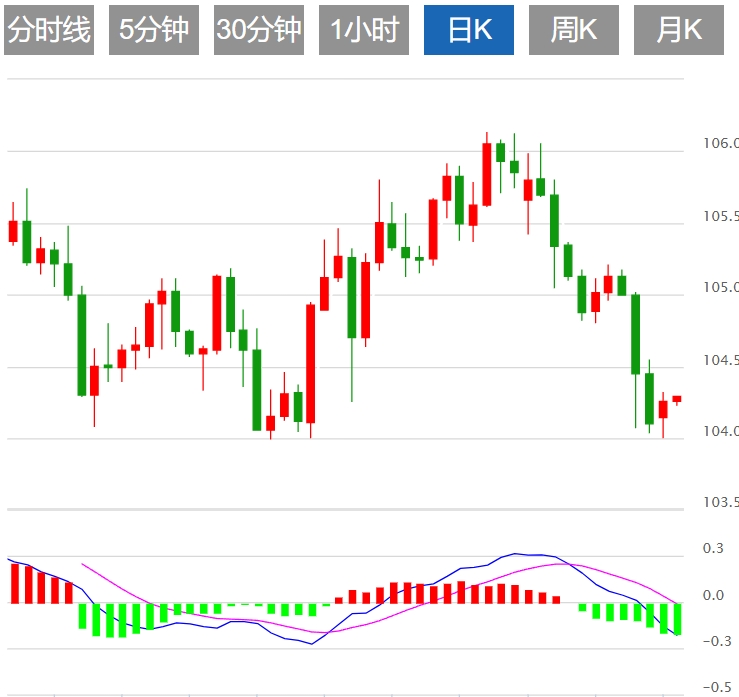
Task: Switch to the 周K weekly chart
Action: pos(573,30)
